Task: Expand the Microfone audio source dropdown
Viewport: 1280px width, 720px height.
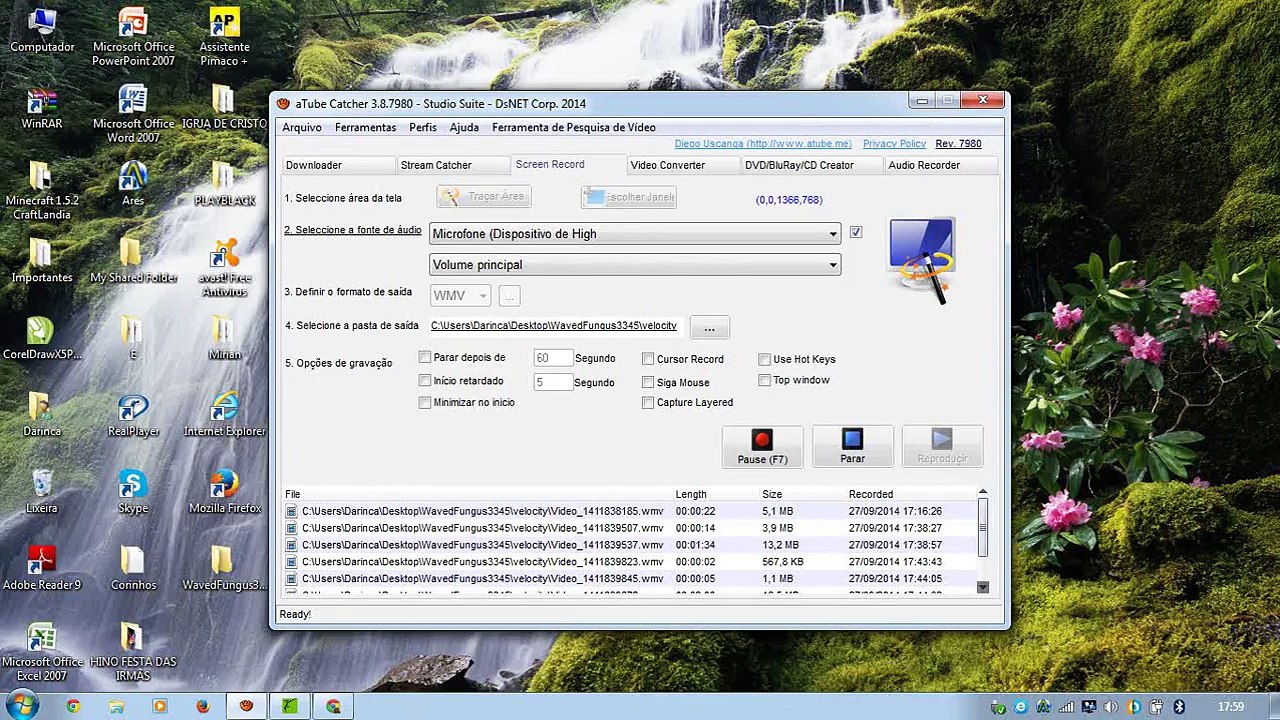Action: (x=635, y=233)
